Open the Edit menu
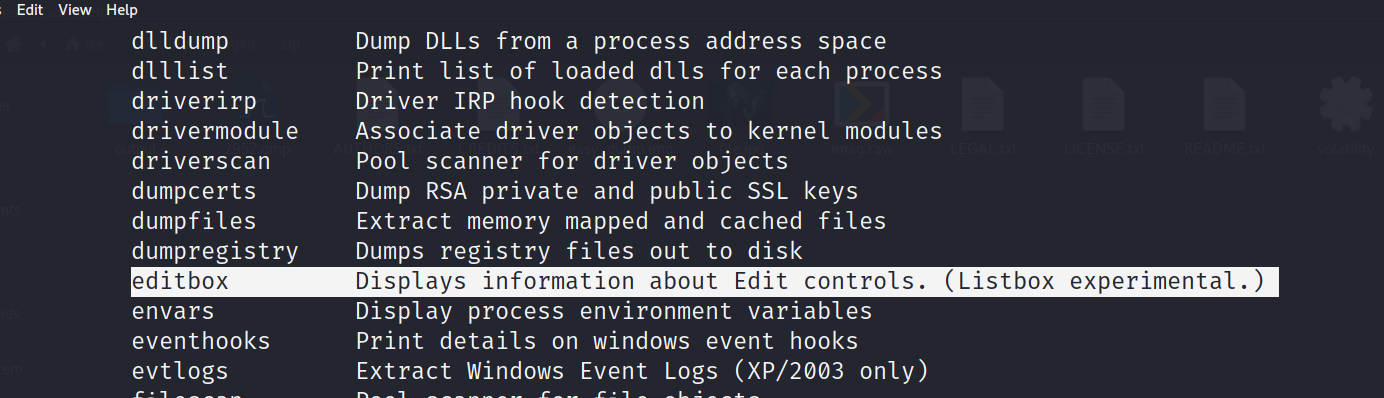 29,10
